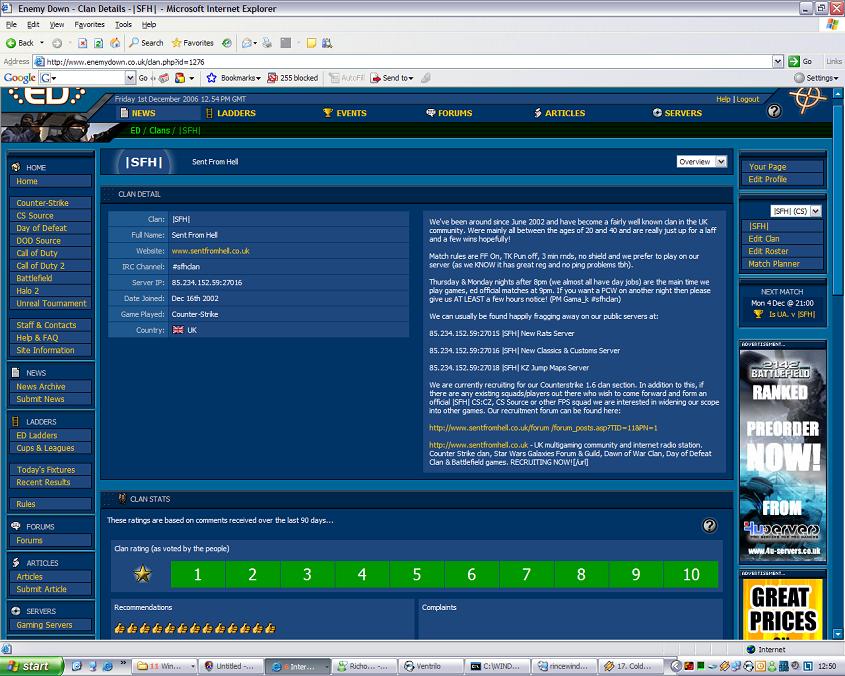Click the help icon in the Clan Stats section
Image resolution: width=845 pixels, height=676 pixels.
710,526
